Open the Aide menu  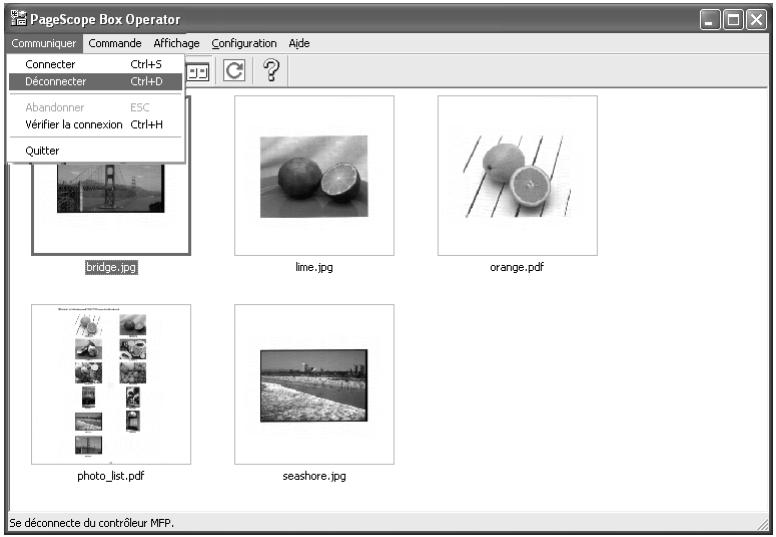click(x=299, y=44)
